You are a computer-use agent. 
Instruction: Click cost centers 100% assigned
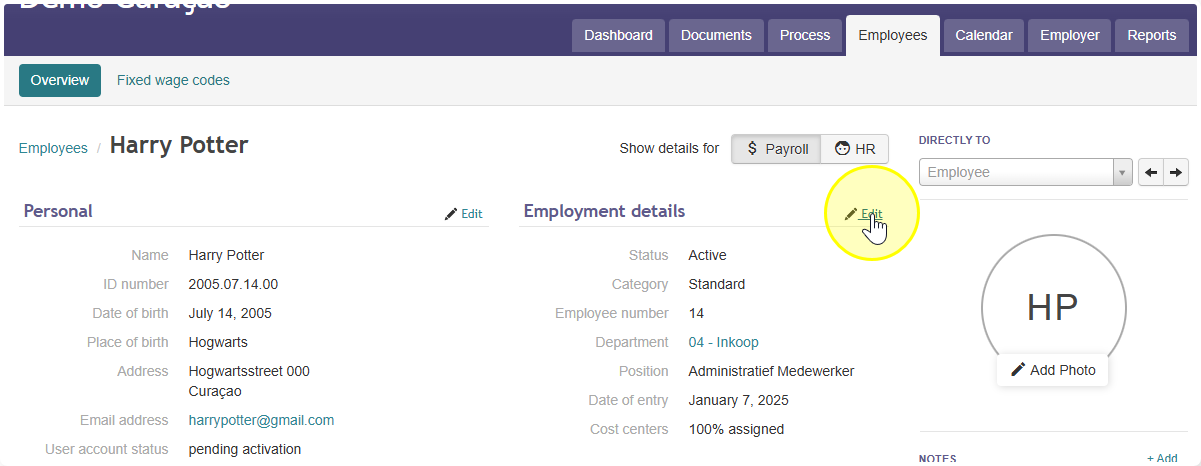coord(736,429)
